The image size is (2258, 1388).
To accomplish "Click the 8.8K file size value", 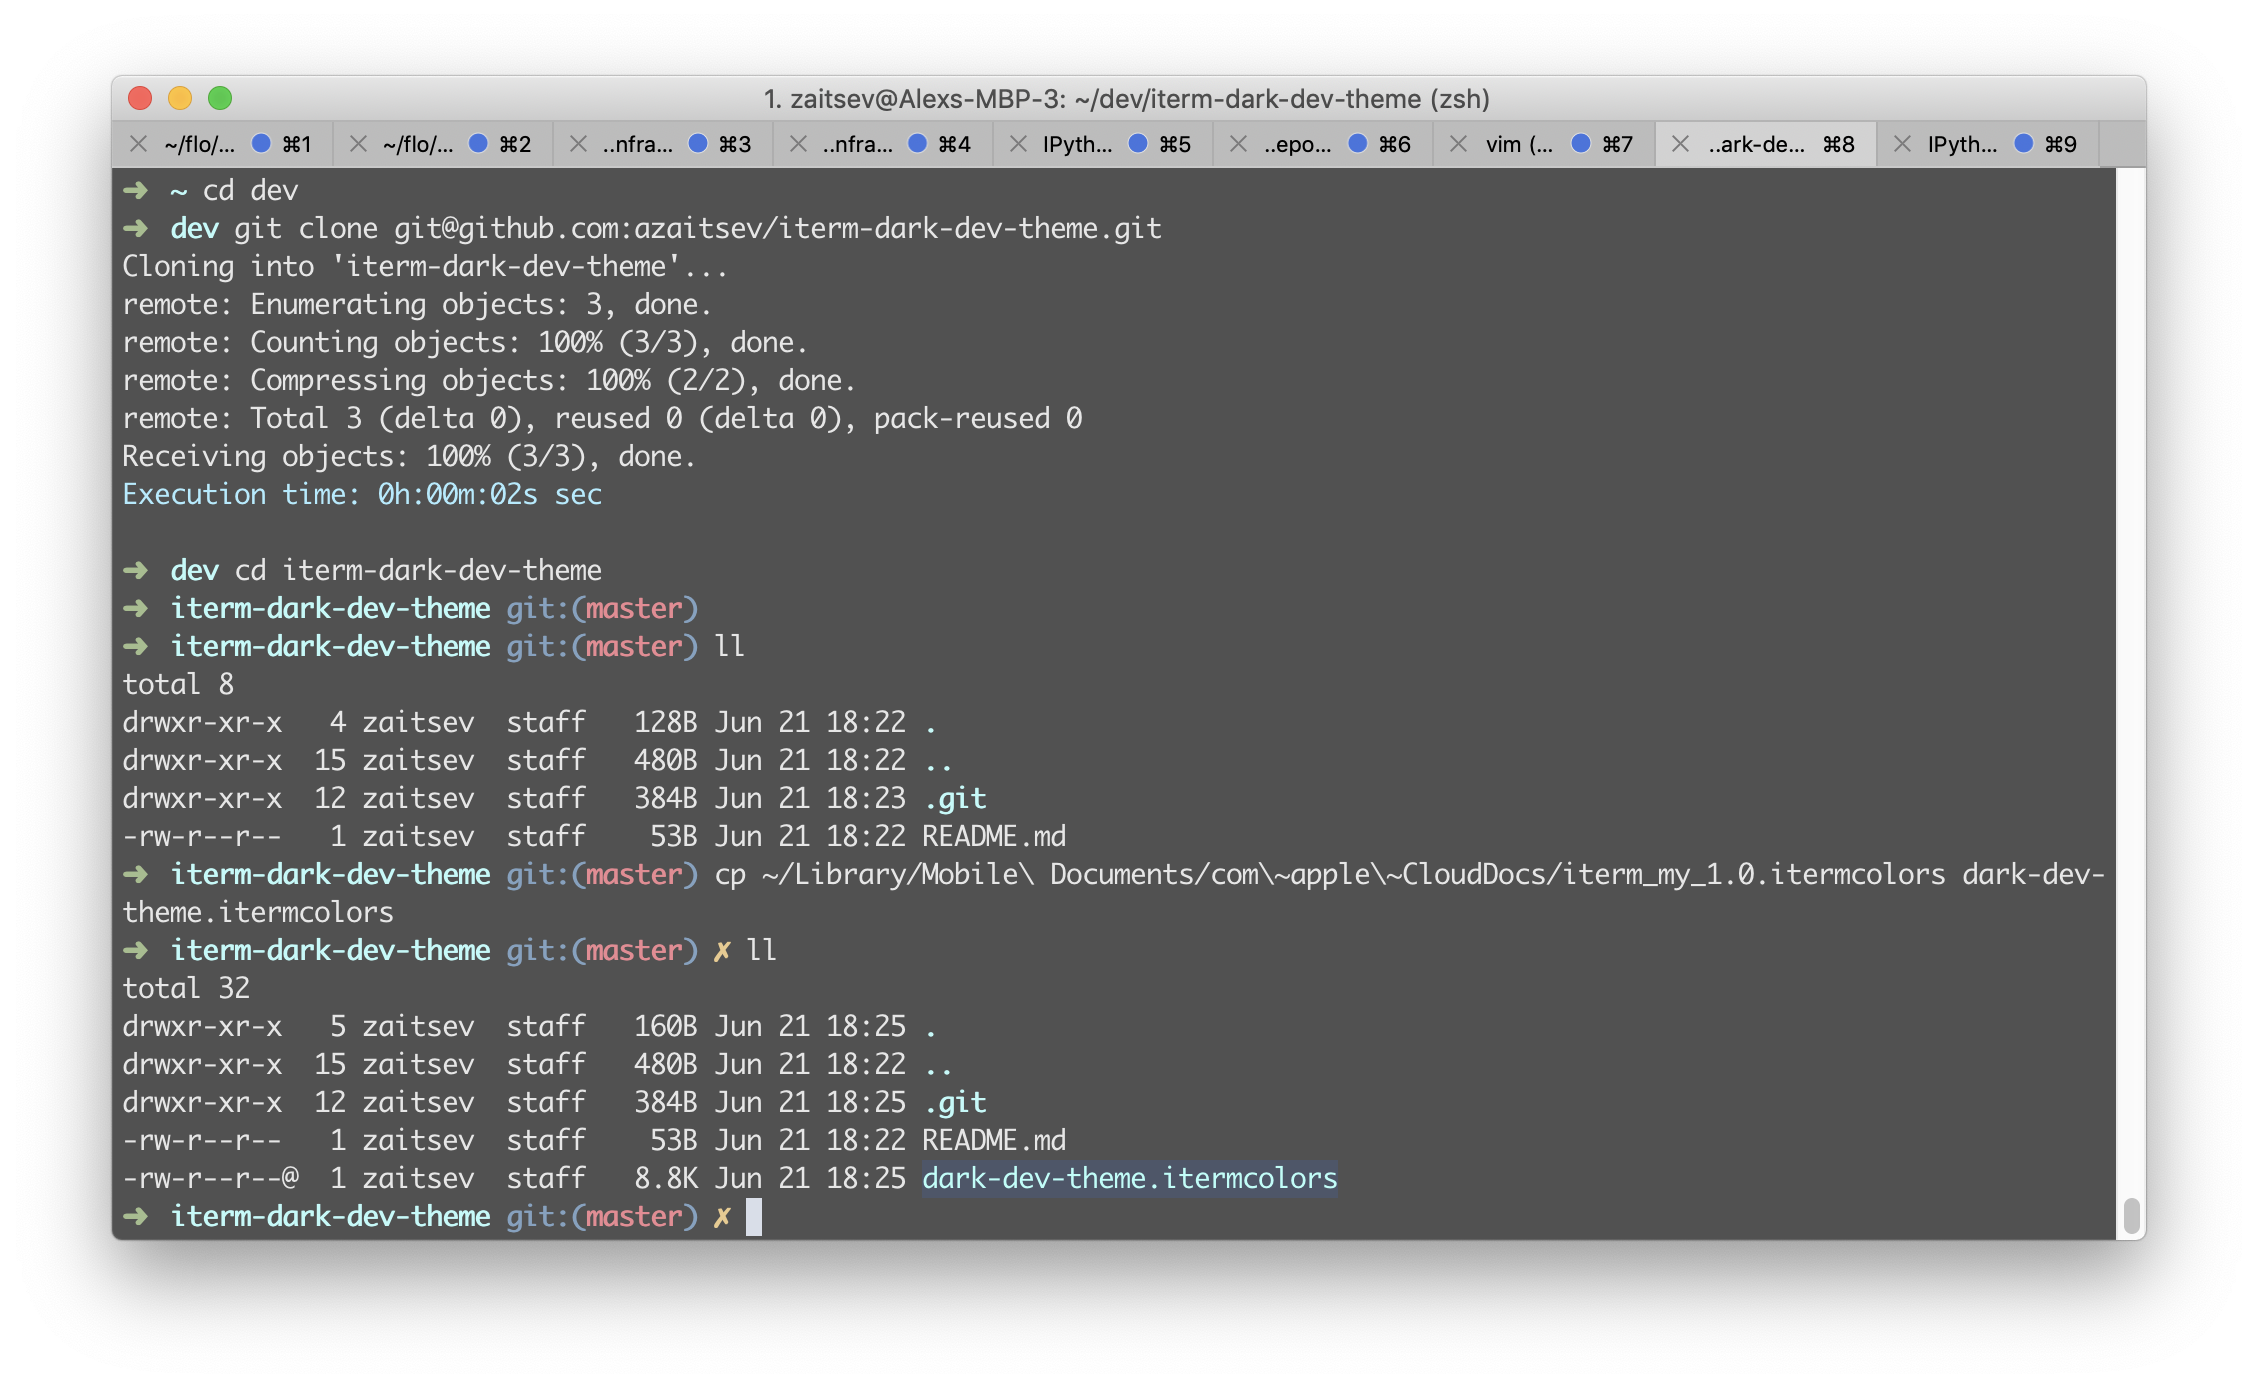I will 666,1178.
